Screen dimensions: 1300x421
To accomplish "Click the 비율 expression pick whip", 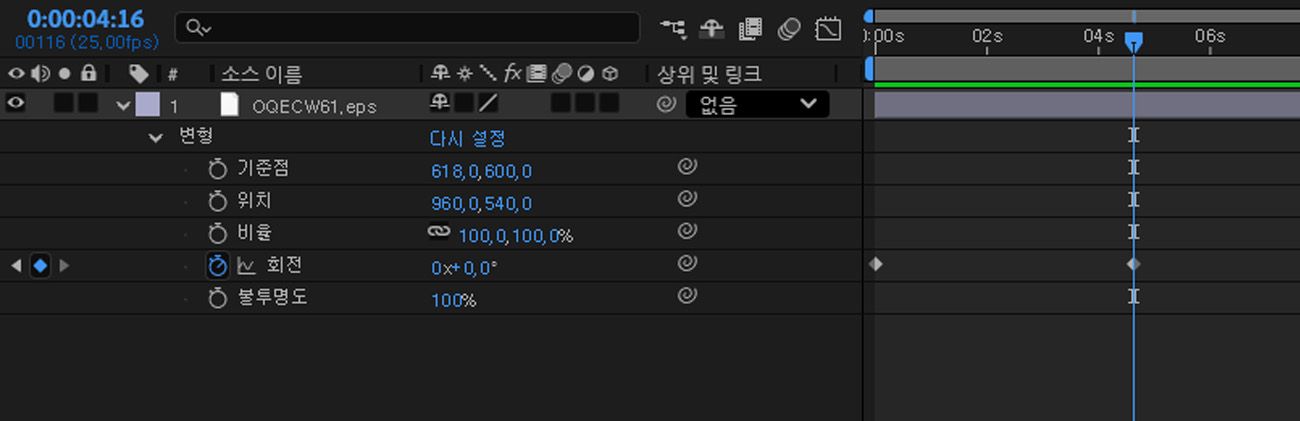I will tap(686, 231).
